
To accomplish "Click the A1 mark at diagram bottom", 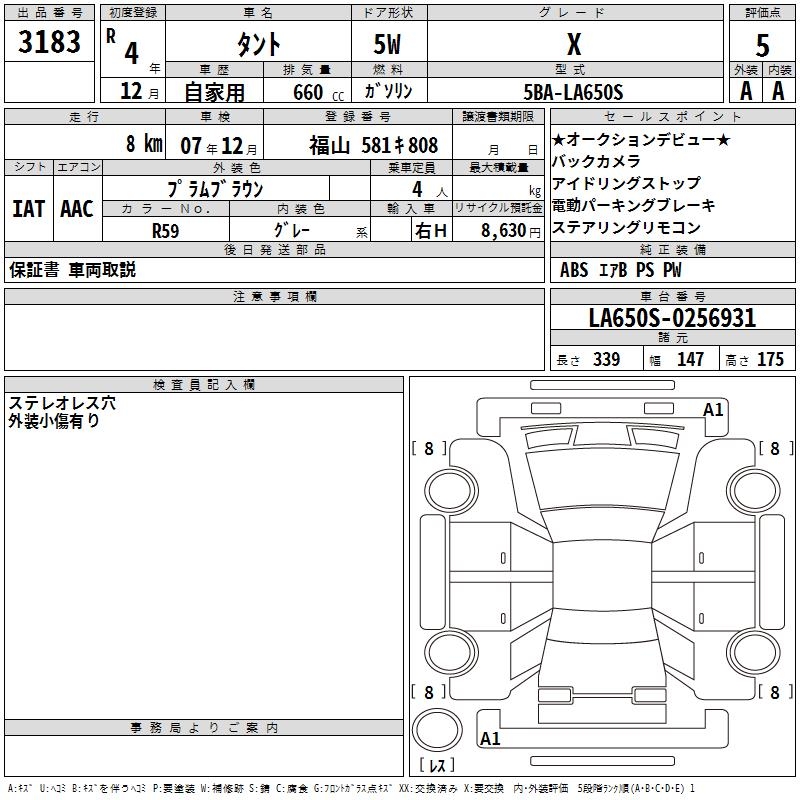I will pos(490,738).
